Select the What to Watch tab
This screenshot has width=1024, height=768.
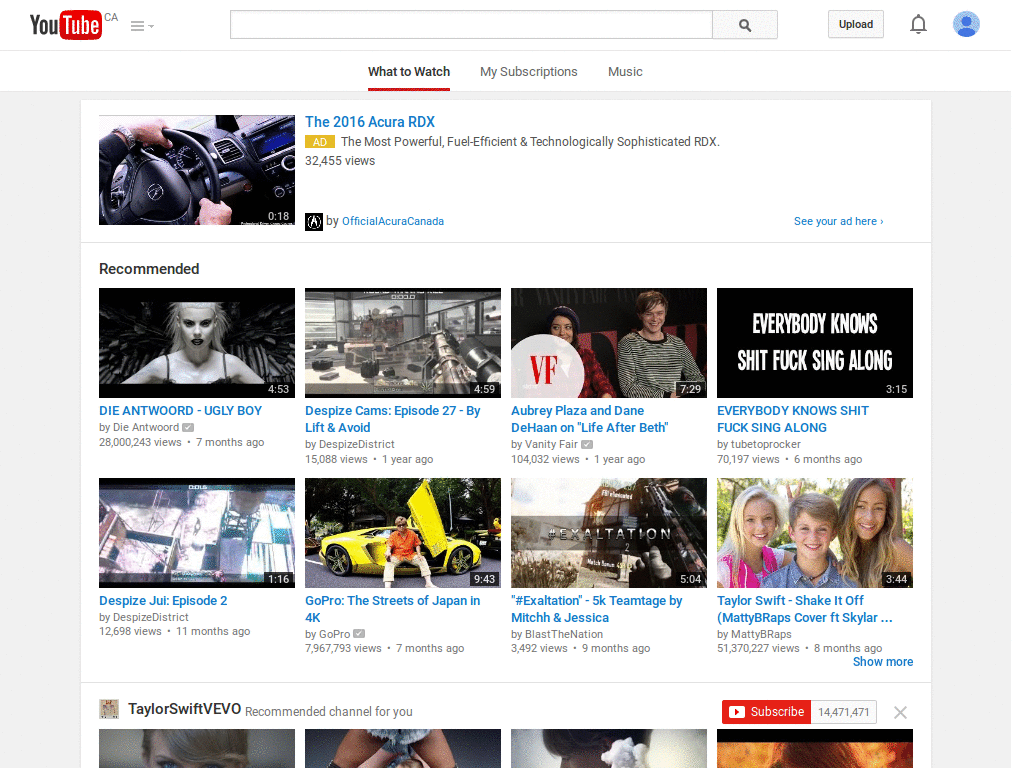tap(409, 72)
